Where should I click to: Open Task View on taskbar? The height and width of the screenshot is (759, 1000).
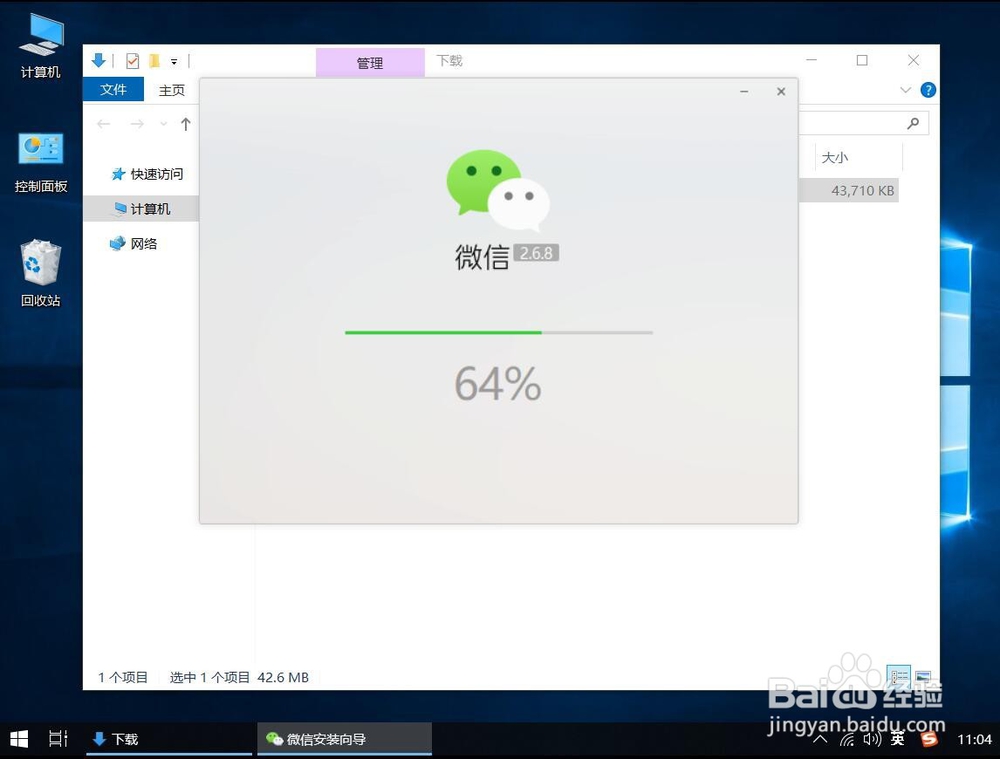pos(58,739)
